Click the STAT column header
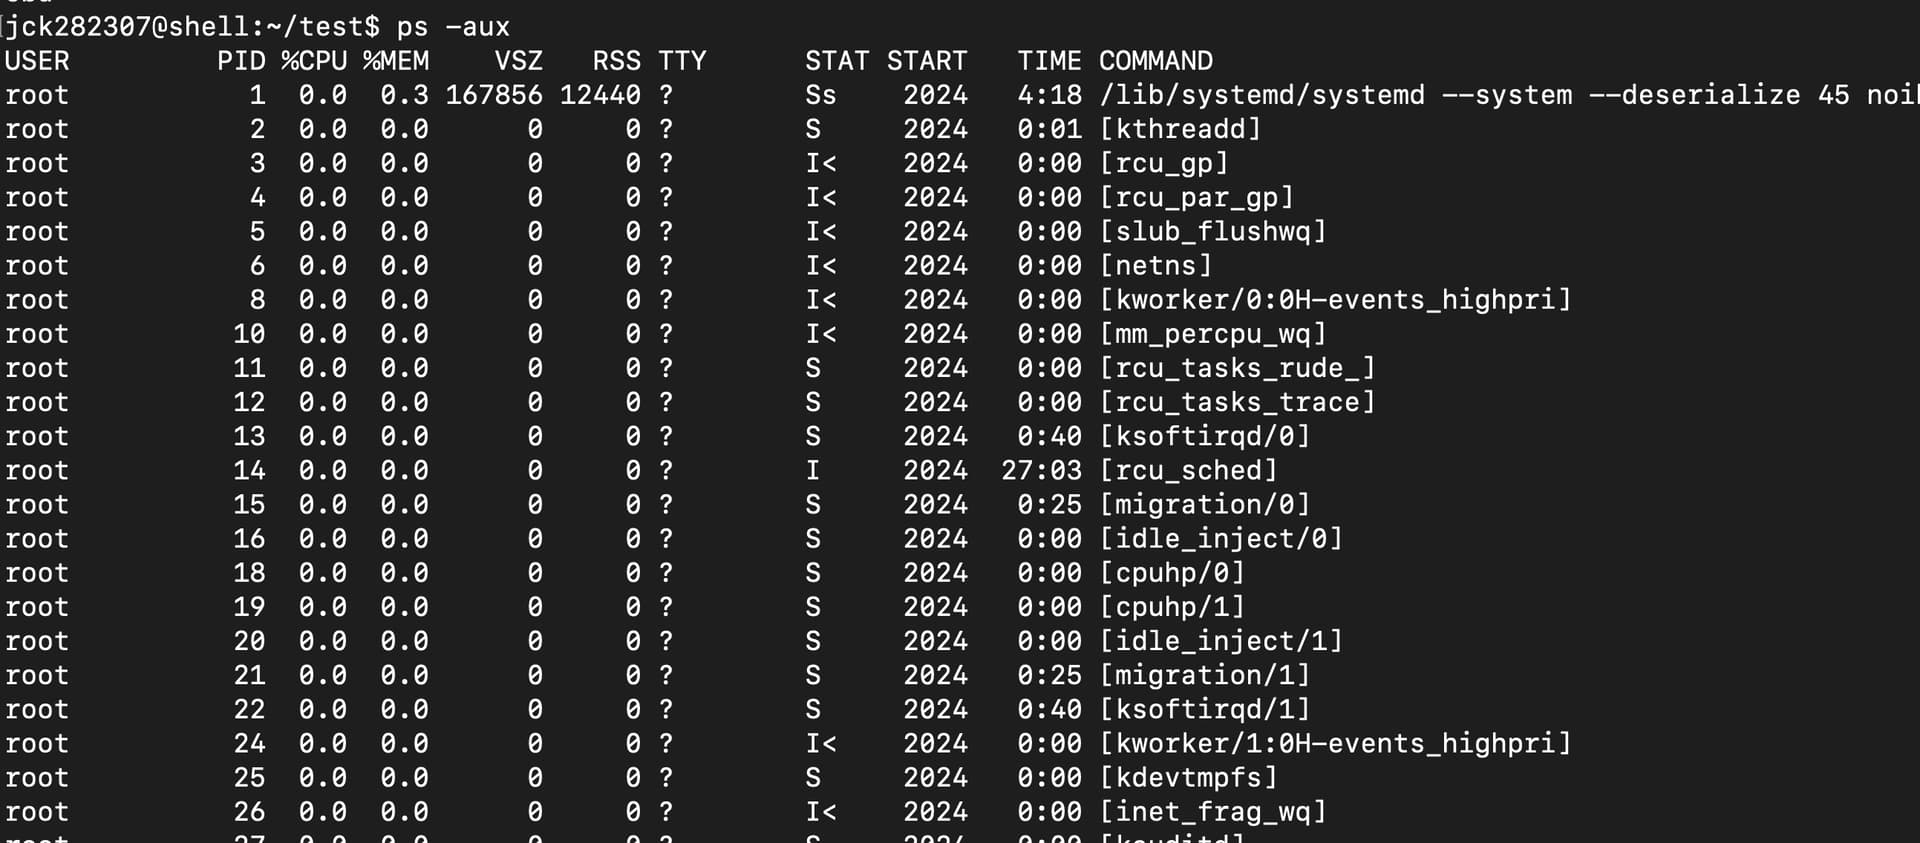The width and height of the screenshot is (1920, 843). [x=837, y=61]
